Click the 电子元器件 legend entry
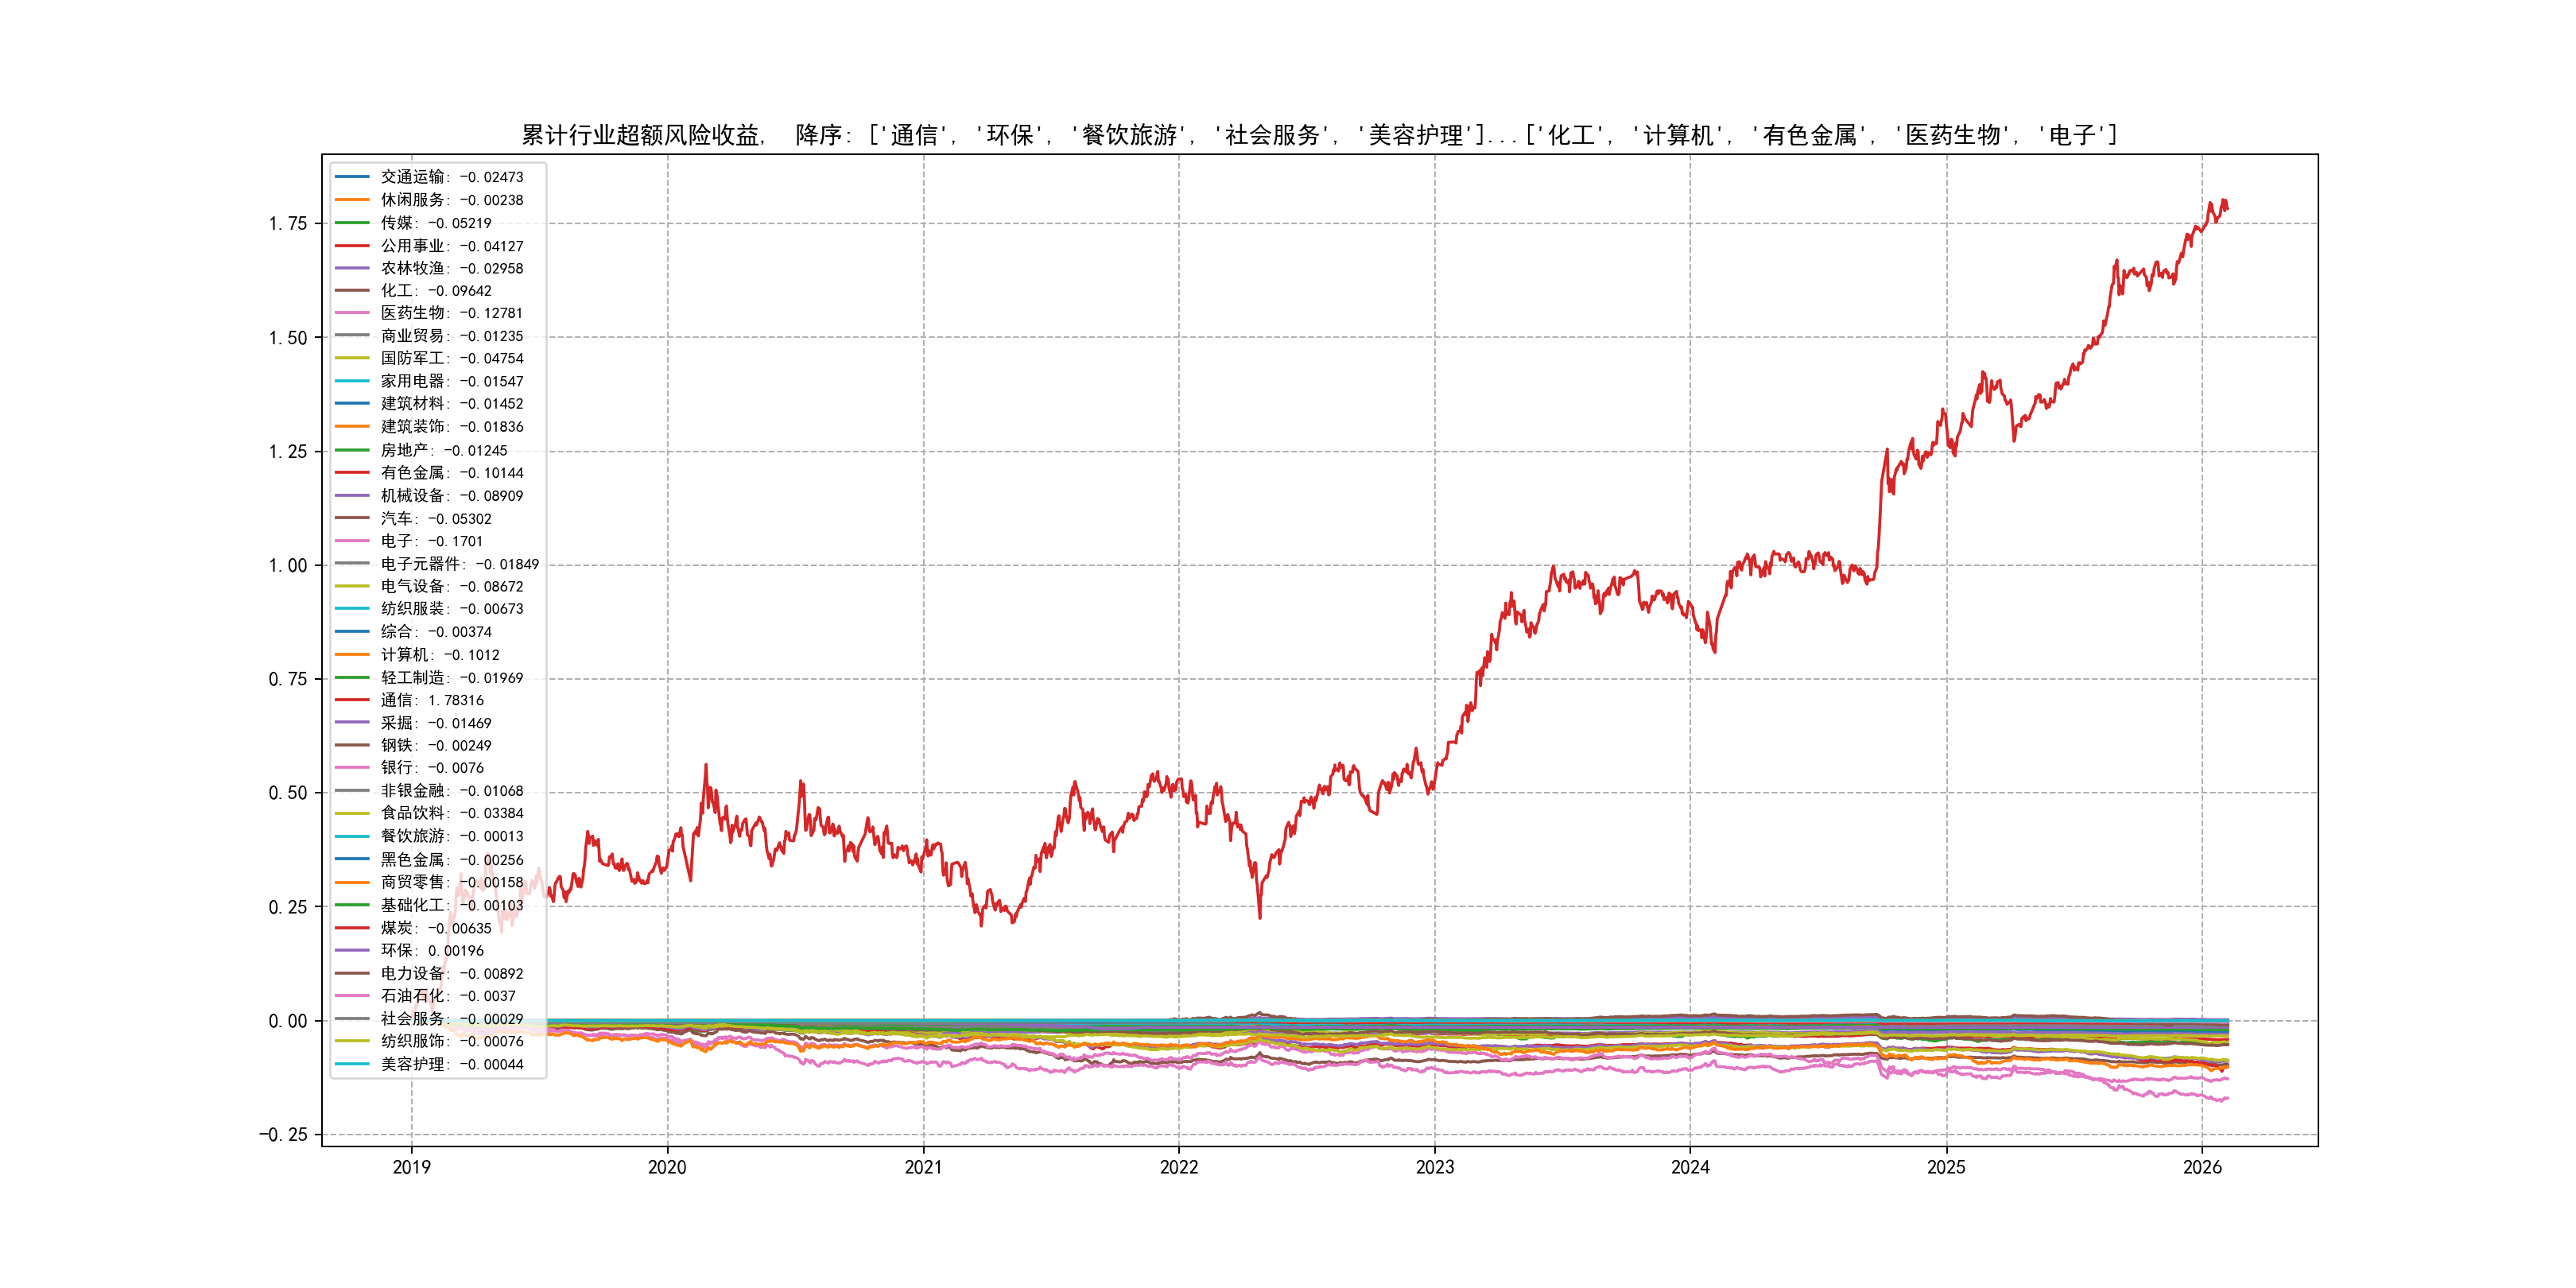This screenshot has height=1288, width=2576. pyautogui.click(x=459, y=564)
